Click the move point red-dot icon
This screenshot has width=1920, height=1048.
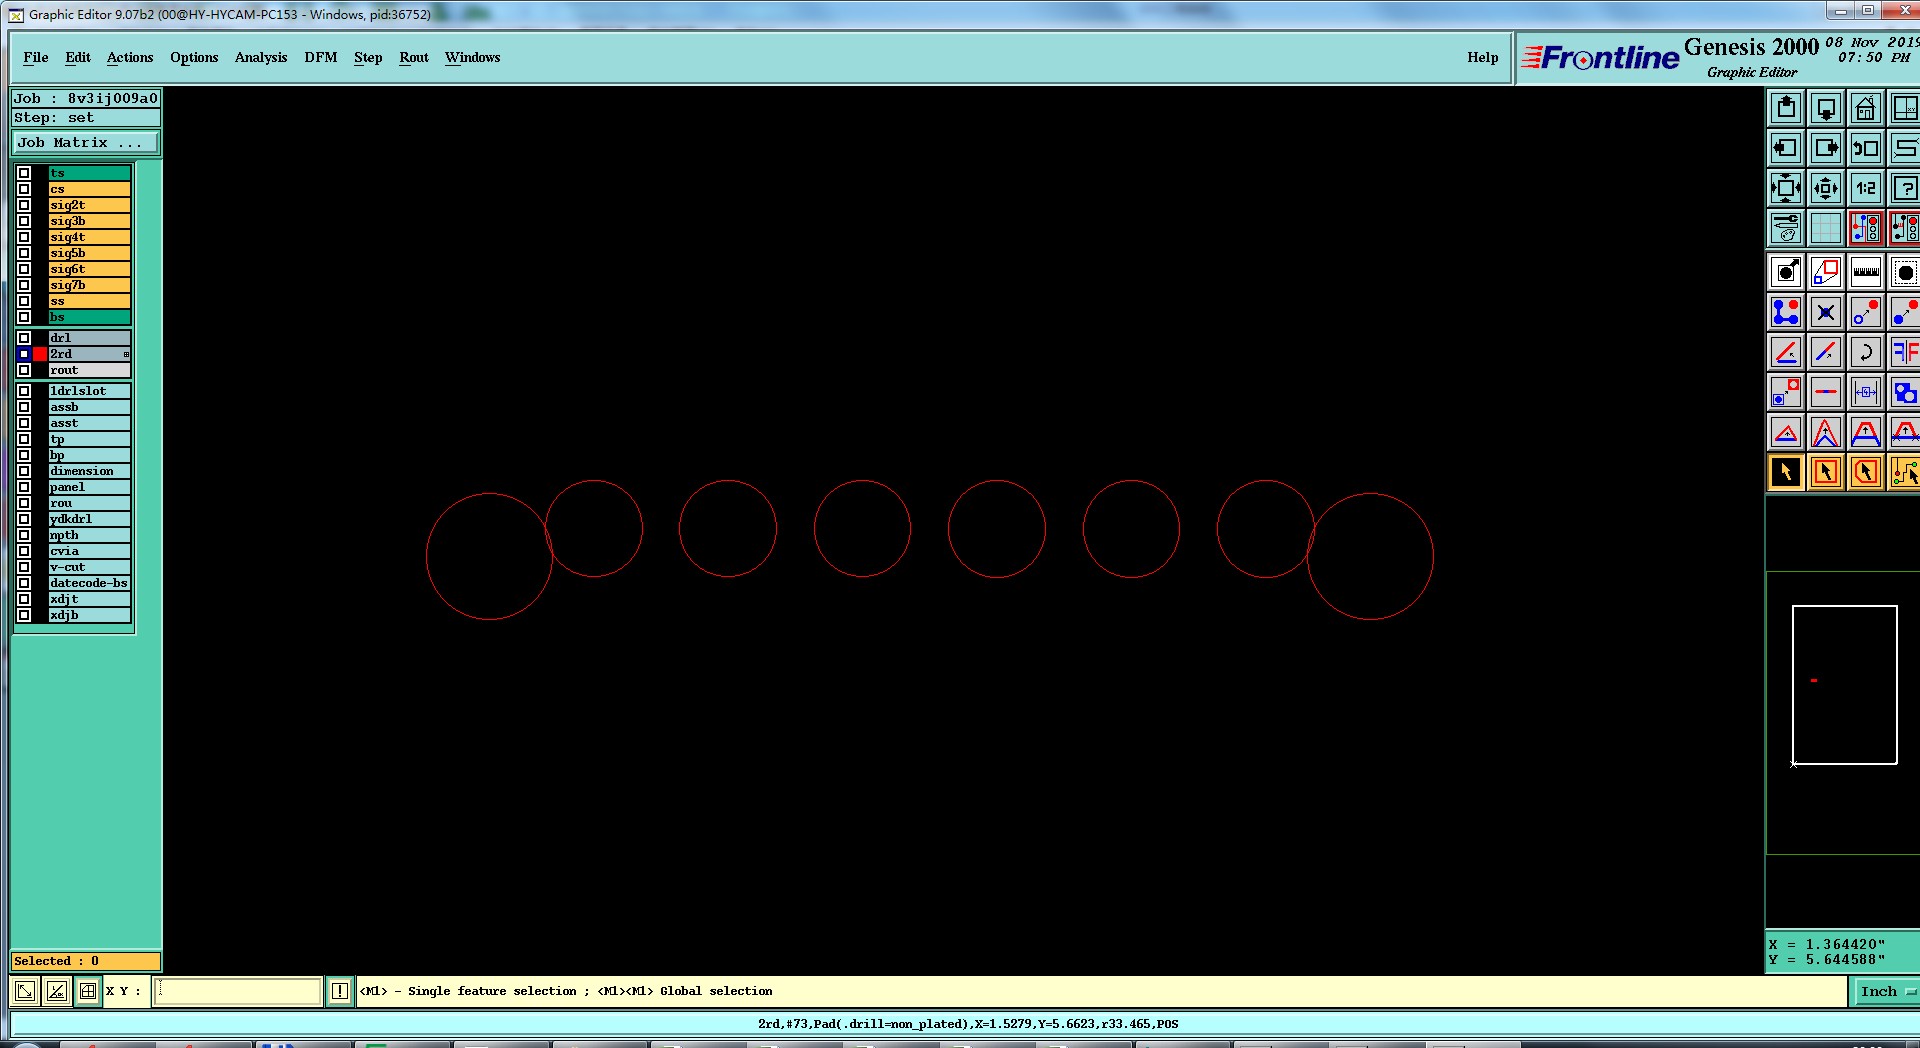1866,312
